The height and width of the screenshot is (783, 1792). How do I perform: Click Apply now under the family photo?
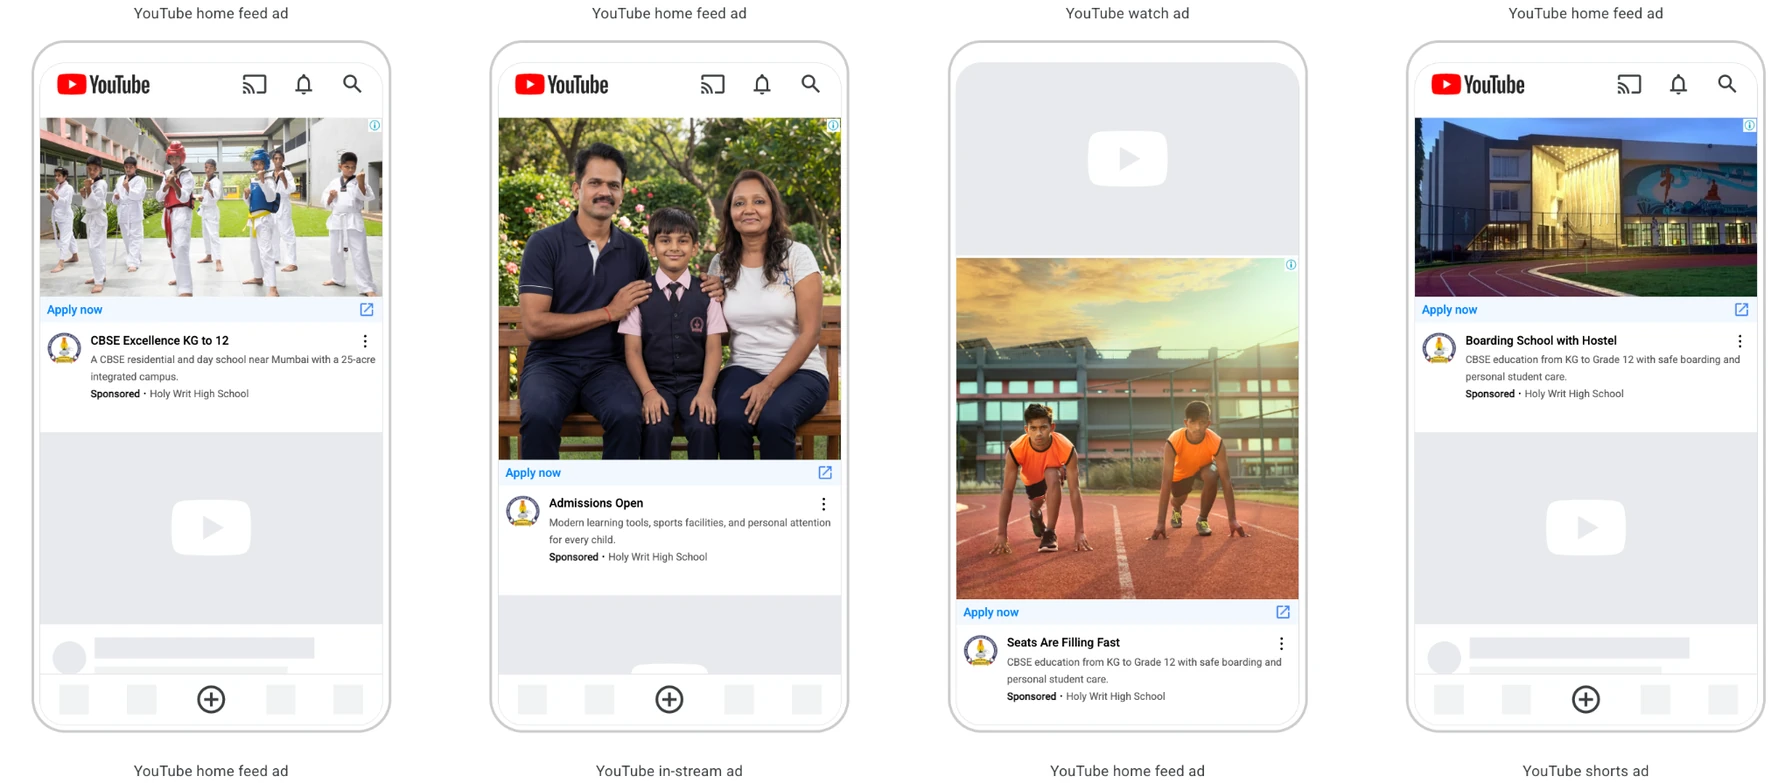click(533, 473)
